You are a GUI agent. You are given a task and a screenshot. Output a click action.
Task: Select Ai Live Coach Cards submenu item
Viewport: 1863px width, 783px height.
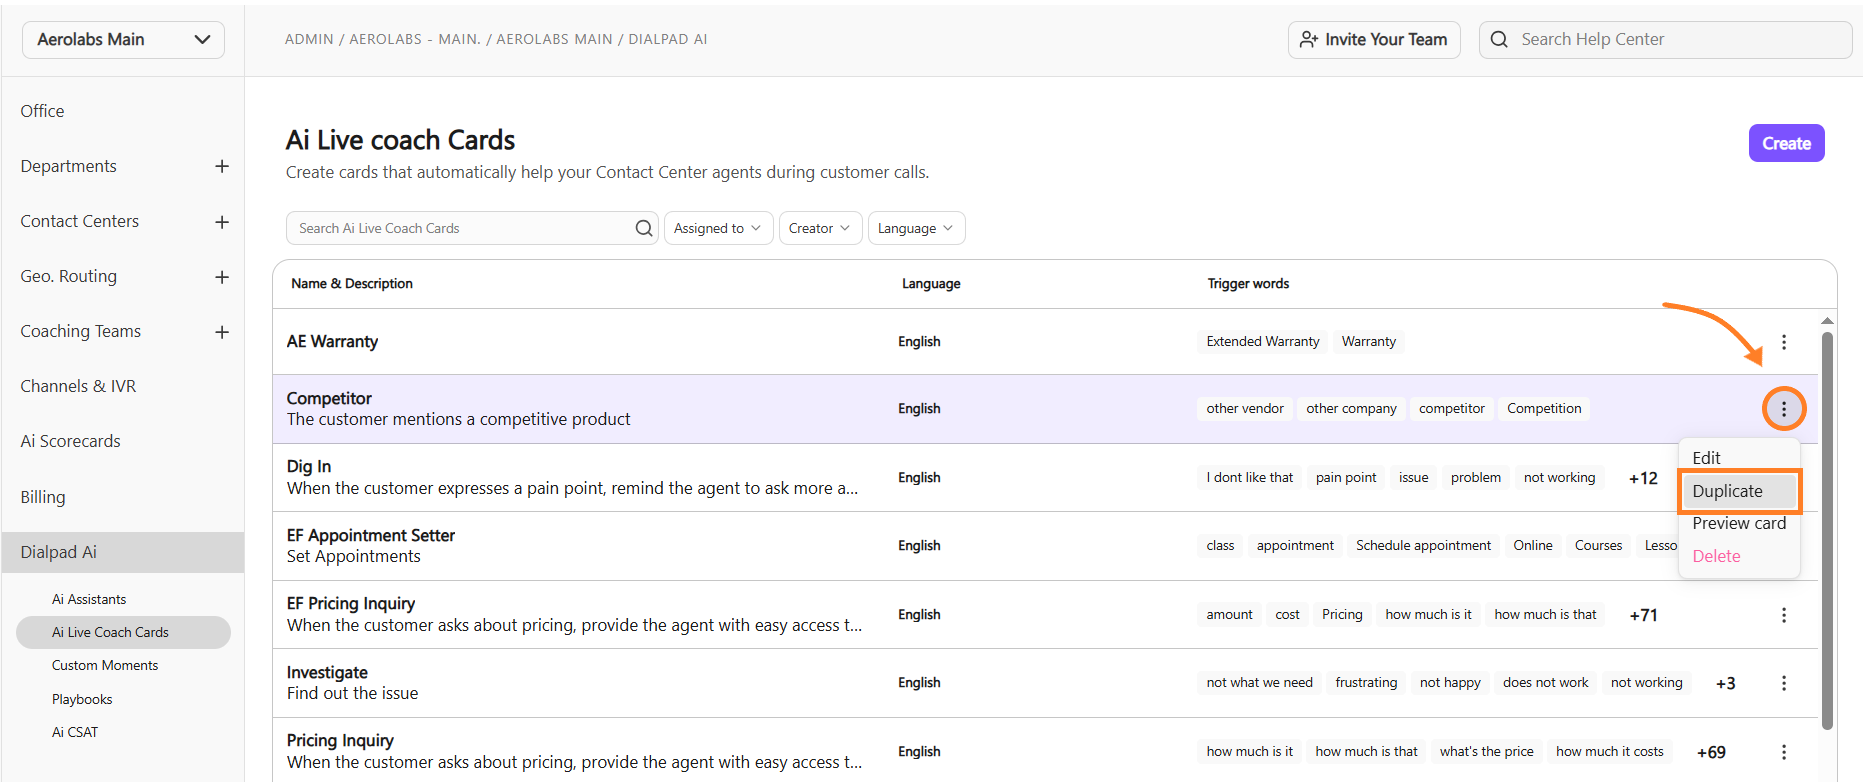[123, 632]
